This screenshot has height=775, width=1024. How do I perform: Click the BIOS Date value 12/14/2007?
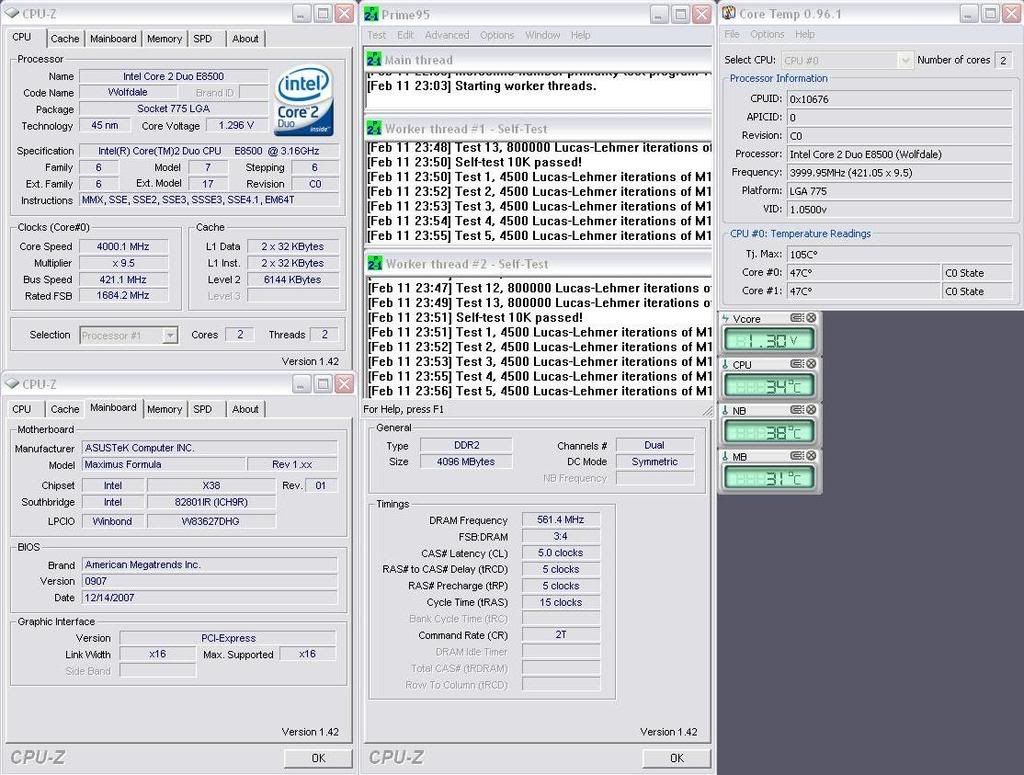(x=210, y=597)
